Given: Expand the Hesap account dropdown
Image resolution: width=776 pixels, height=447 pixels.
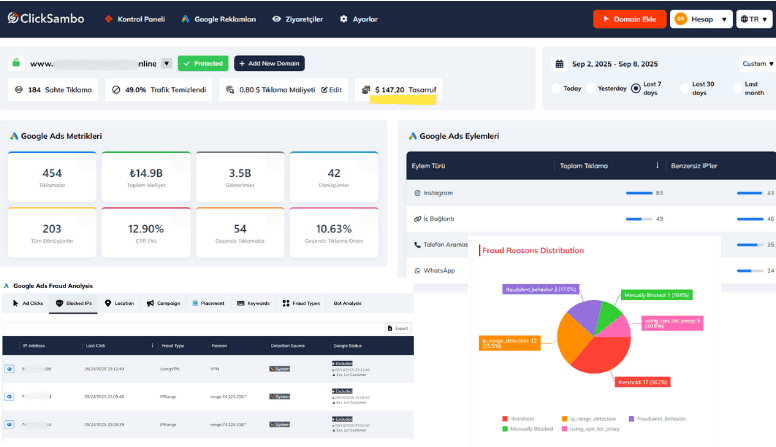Looking at the screenshot, I should pos(701,19).
